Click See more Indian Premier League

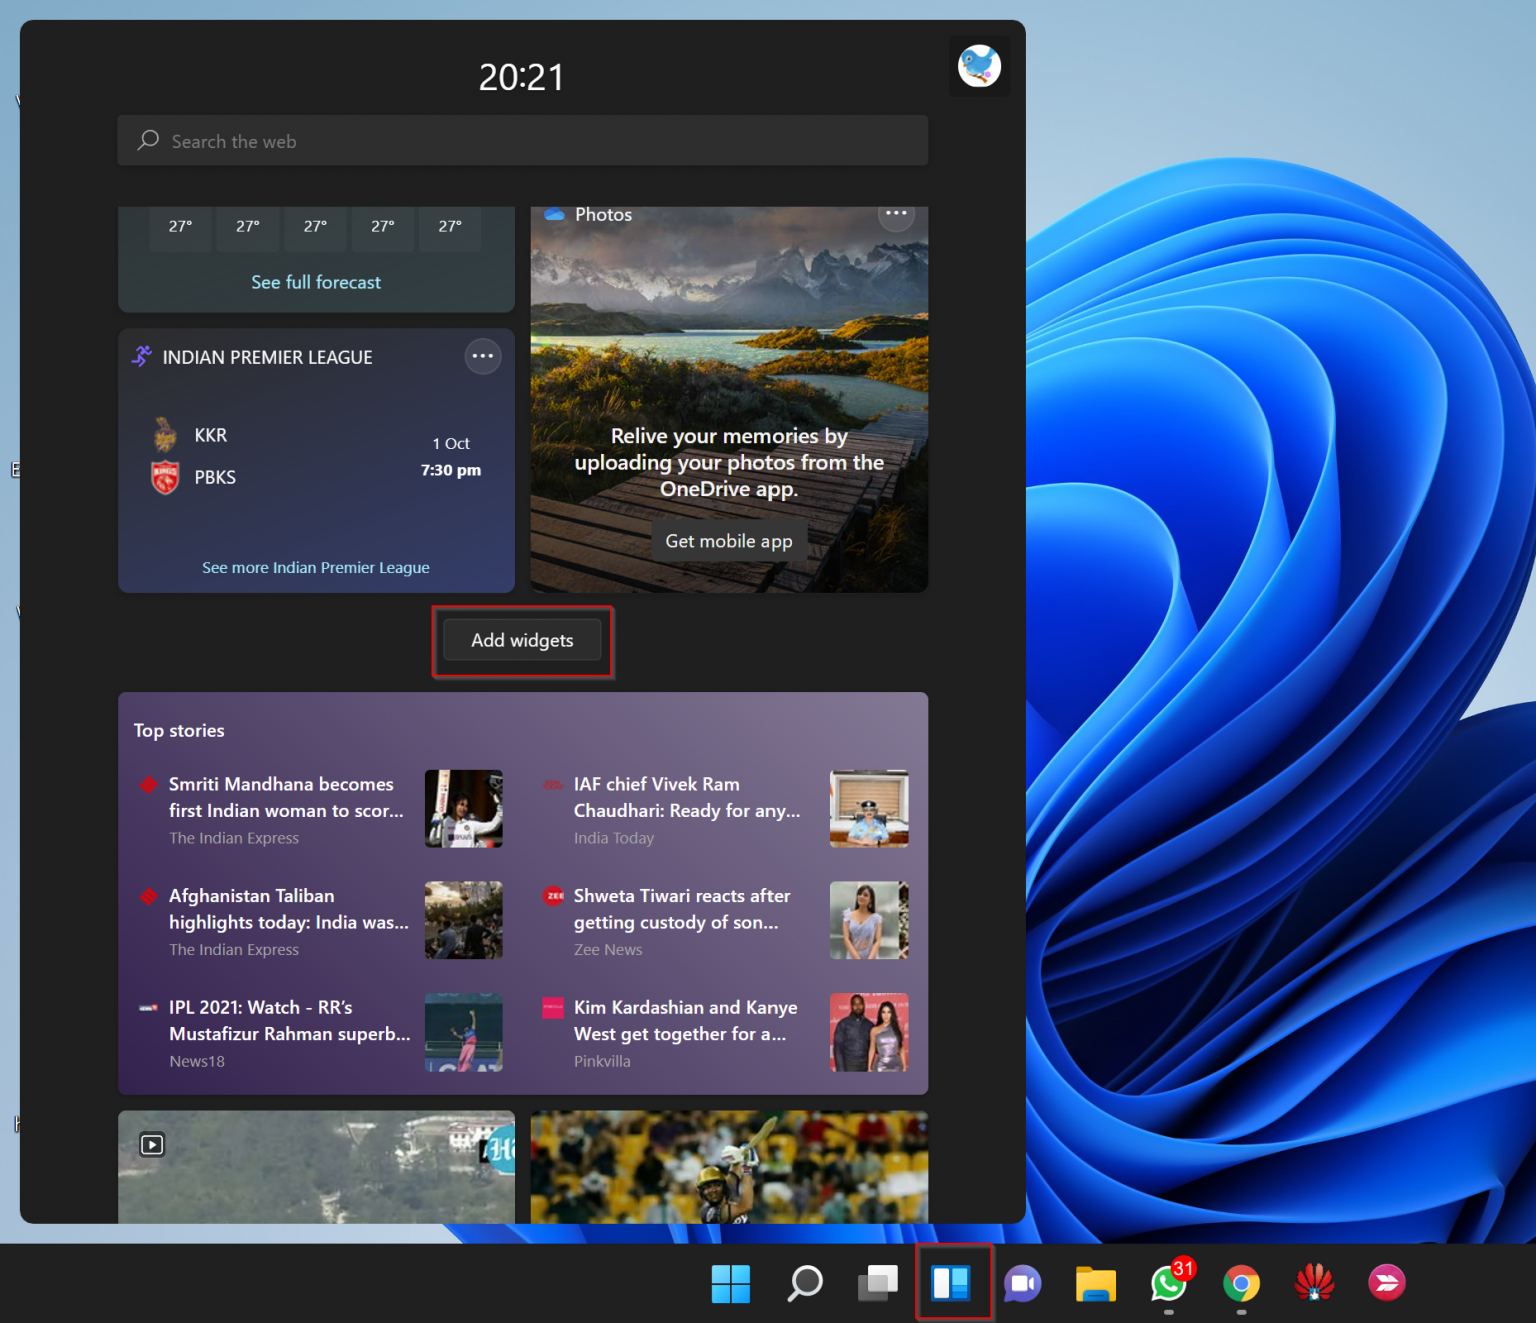click(x=315, y=567)
